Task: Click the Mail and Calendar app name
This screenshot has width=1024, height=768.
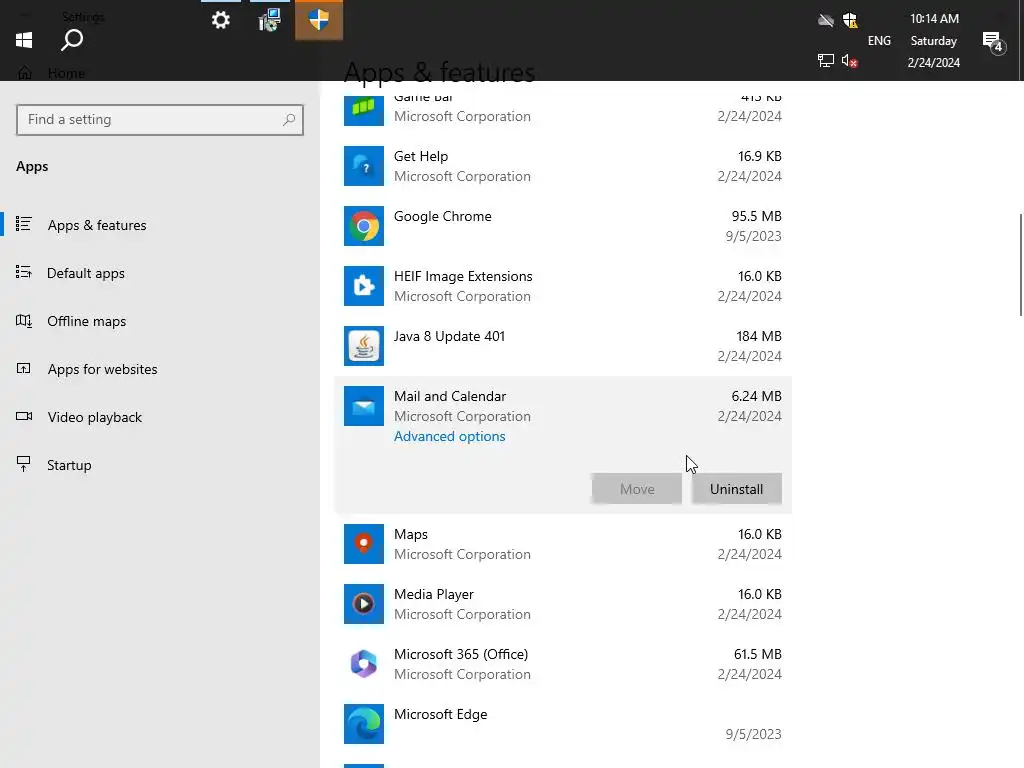Action: pos(449,396)
